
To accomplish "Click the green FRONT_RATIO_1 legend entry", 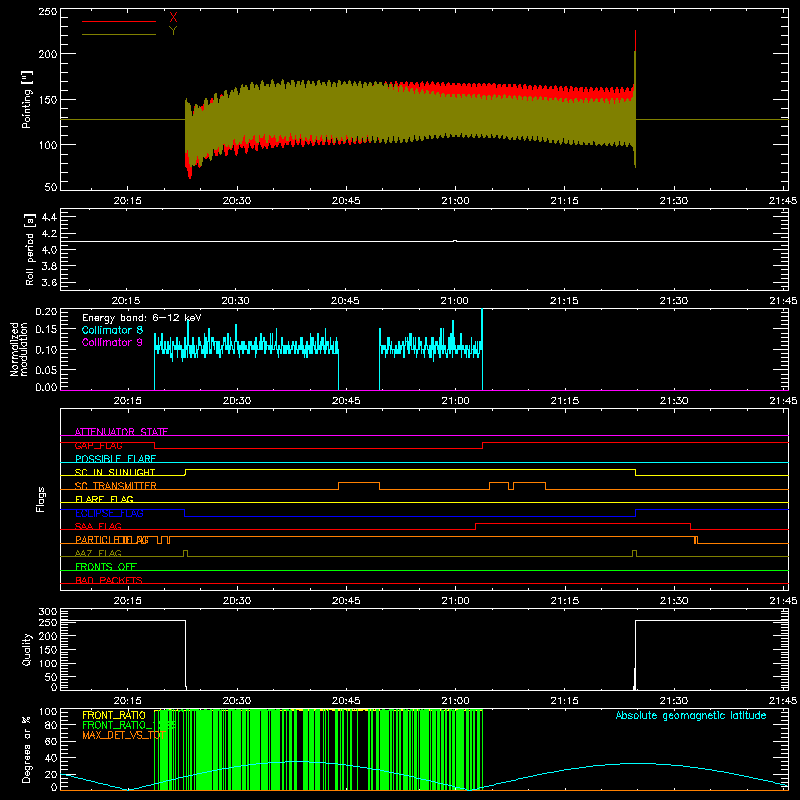I will pos(129,725).
